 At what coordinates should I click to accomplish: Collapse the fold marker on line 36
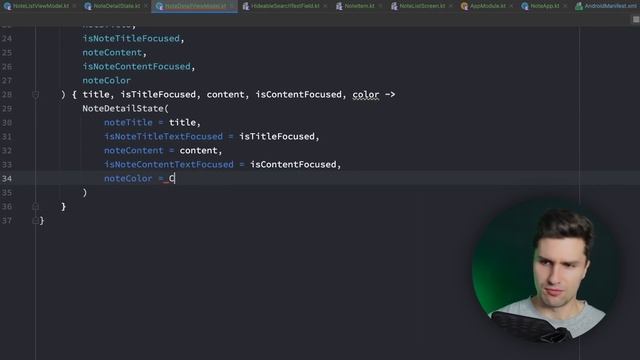(36, 207)
